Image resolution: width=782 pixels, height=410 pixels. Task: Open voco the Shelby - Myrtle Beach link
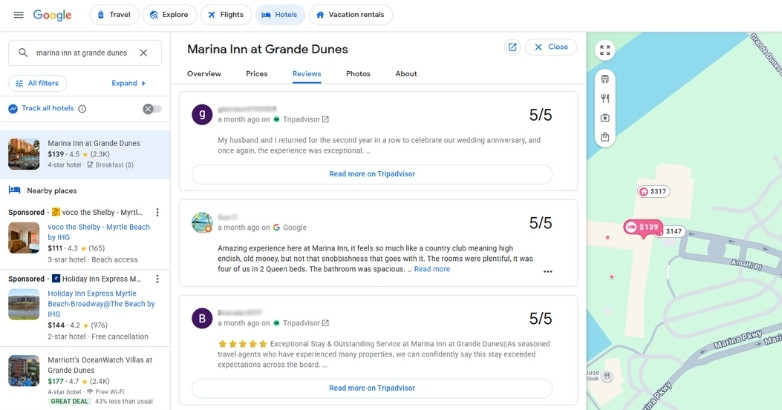(99, 232)
